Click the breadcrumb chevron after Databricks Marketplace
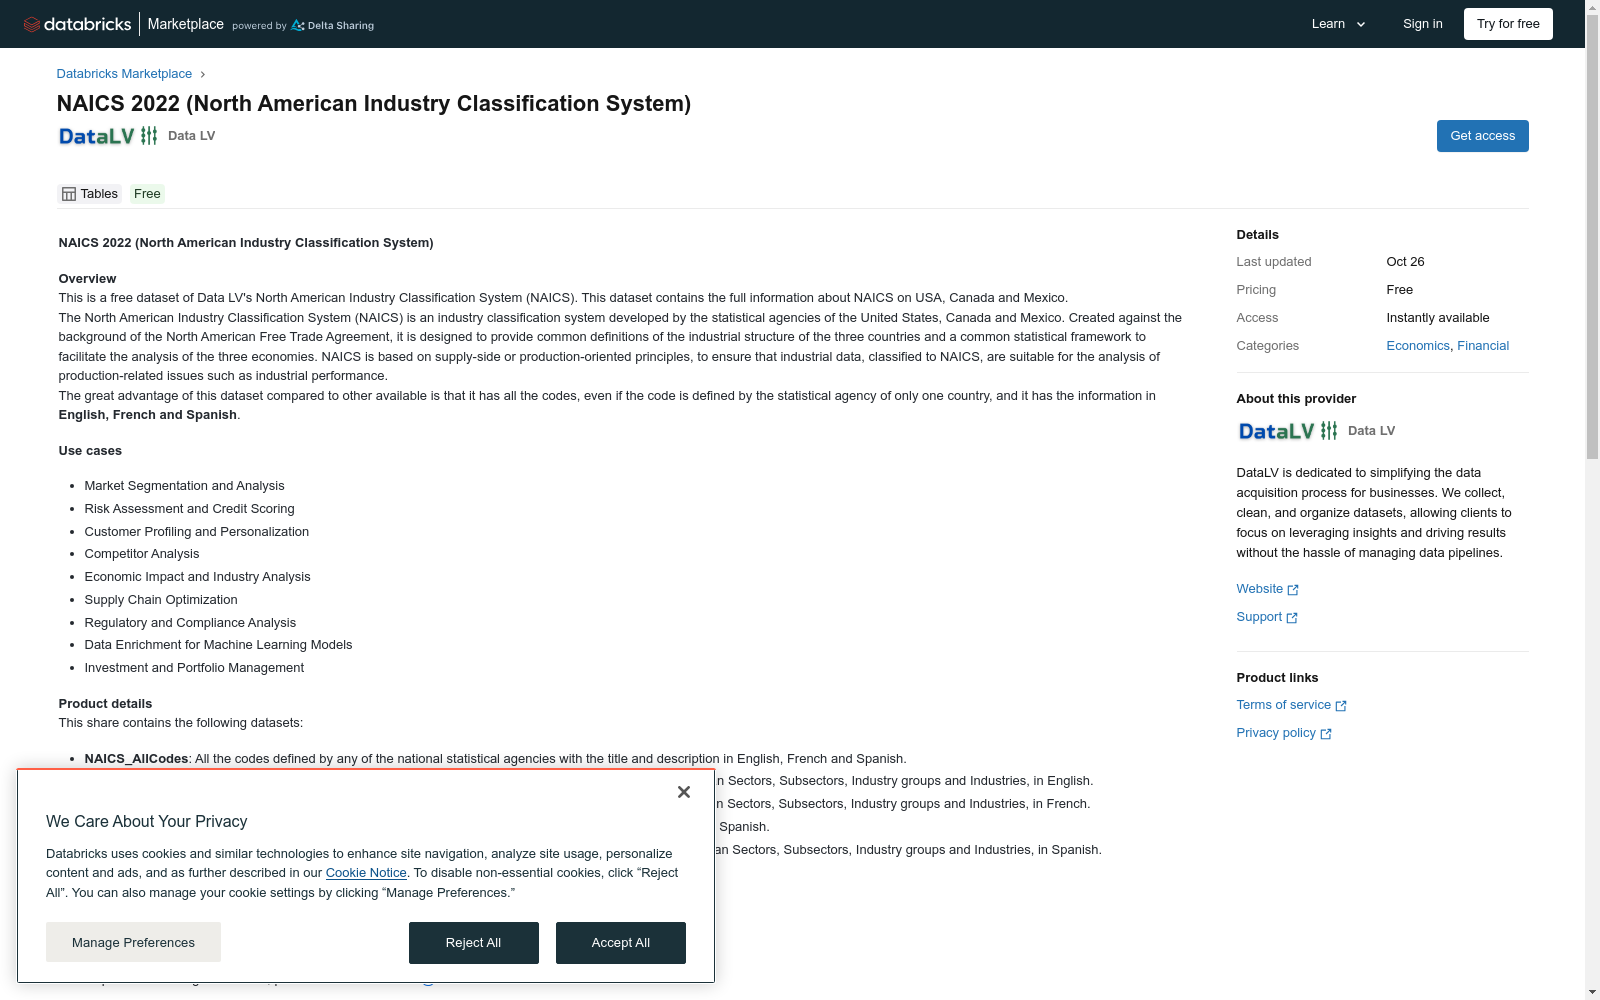The height and width of the screenshot is (1000, 1600). point(202,74)
